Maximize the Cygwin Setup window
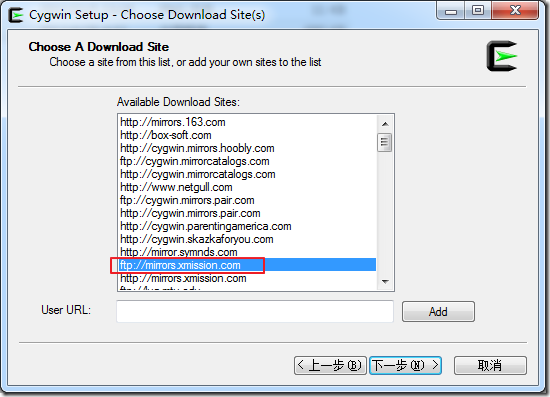The image size is (550, 397). [478, 11]
